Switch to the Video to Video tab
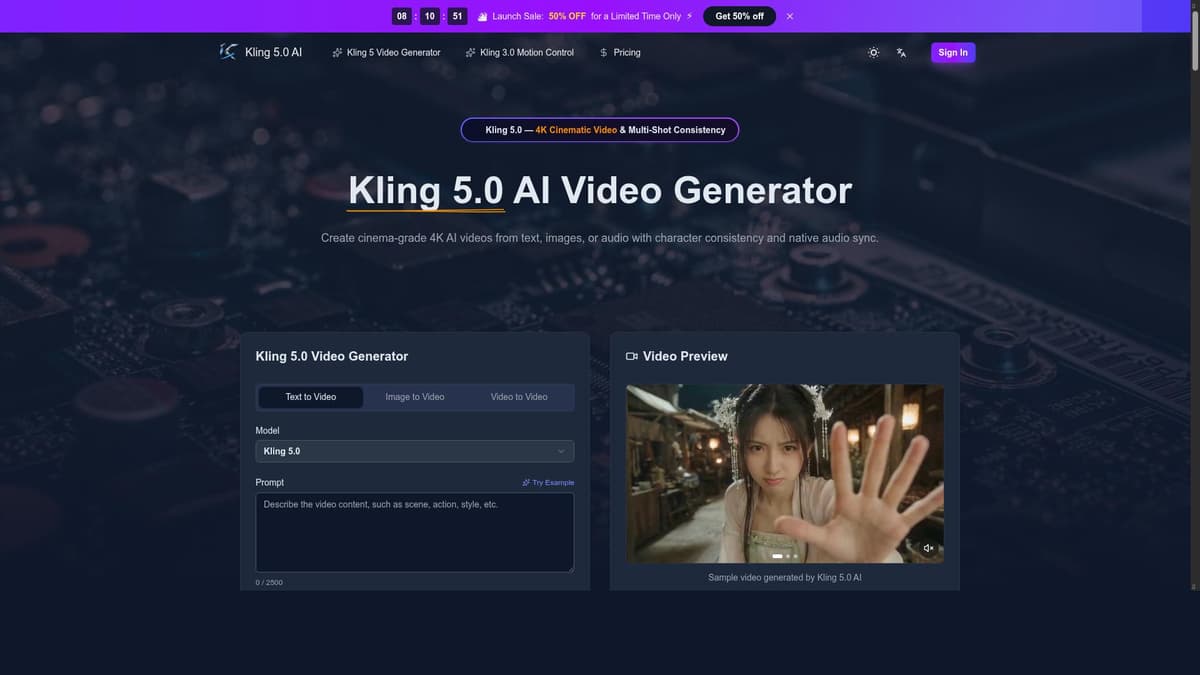 pyautogui.click(x=518, y=396)
